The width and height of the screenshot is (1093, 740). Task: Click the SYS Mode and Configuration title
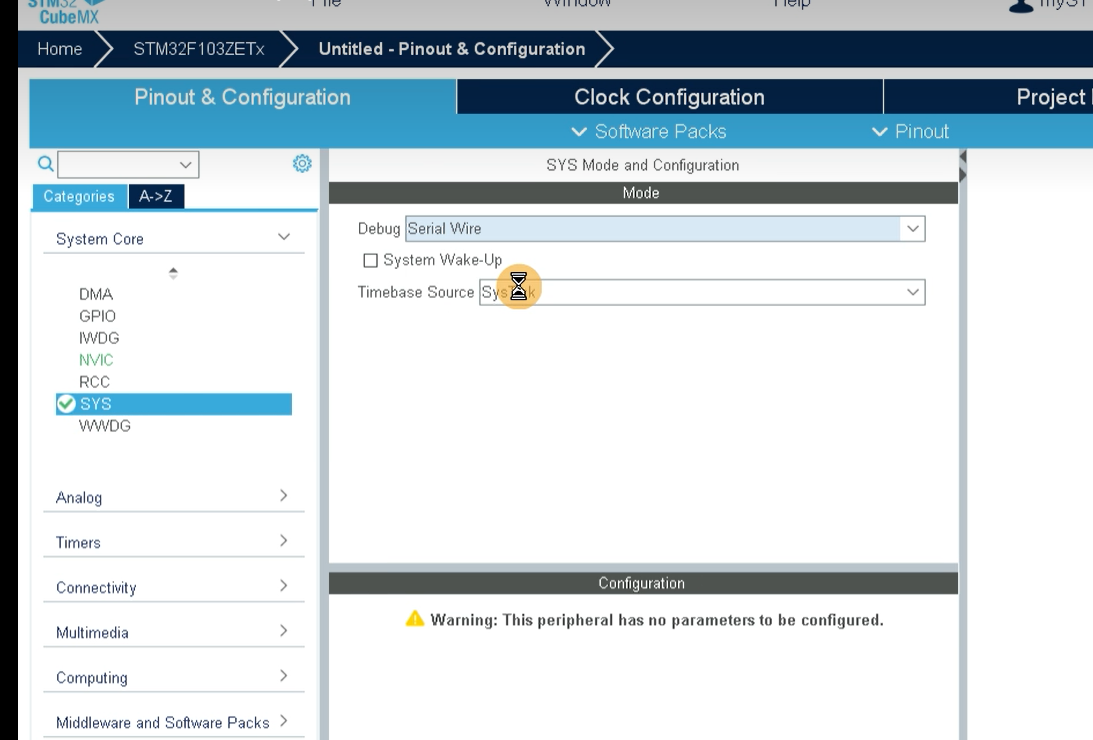(x=643, y=165)
